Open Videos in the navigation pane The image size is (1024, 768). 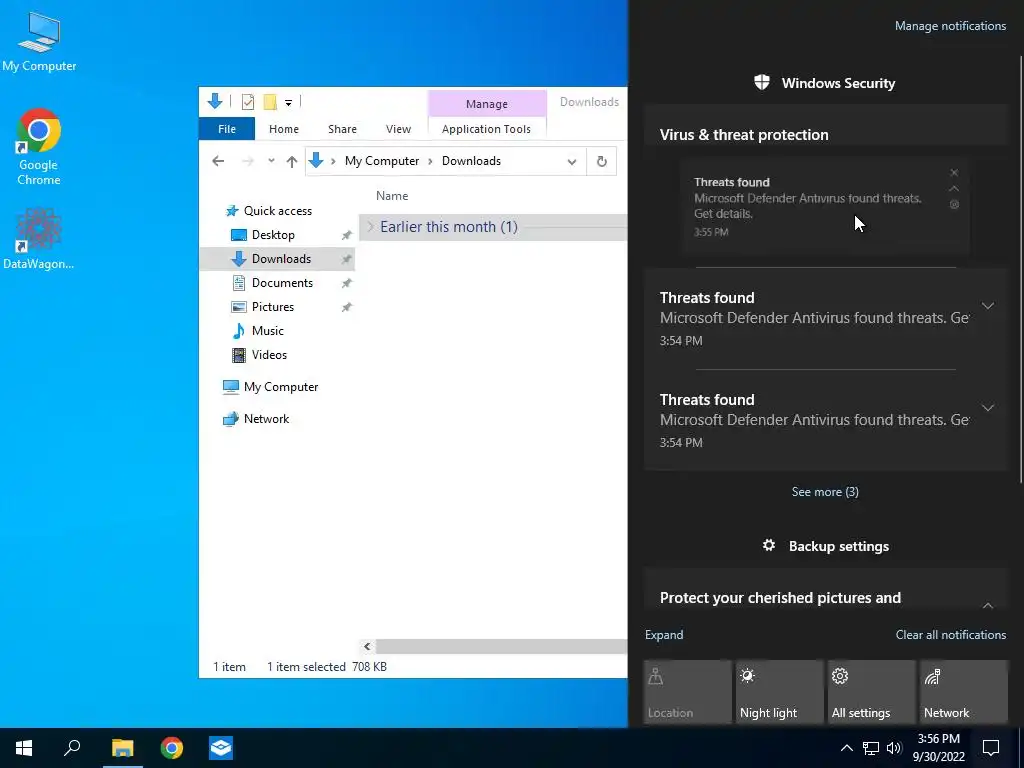tap(269, 355)
